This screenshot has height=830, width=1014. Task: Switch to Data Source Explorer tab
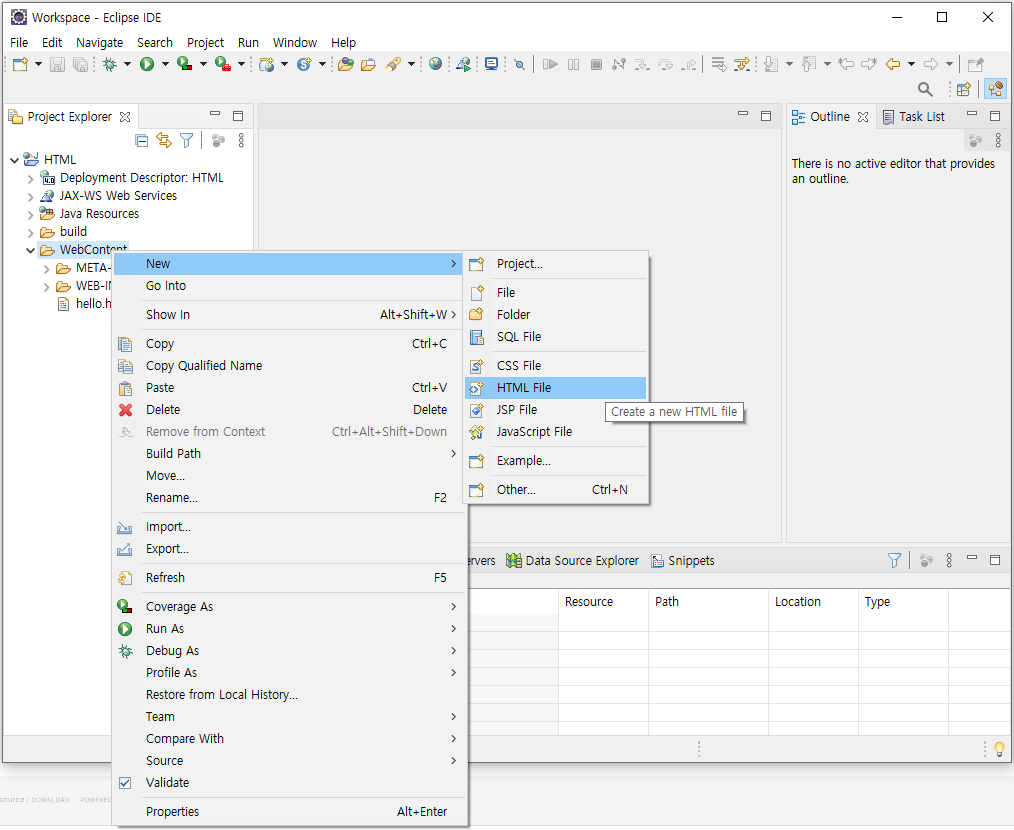572,561
